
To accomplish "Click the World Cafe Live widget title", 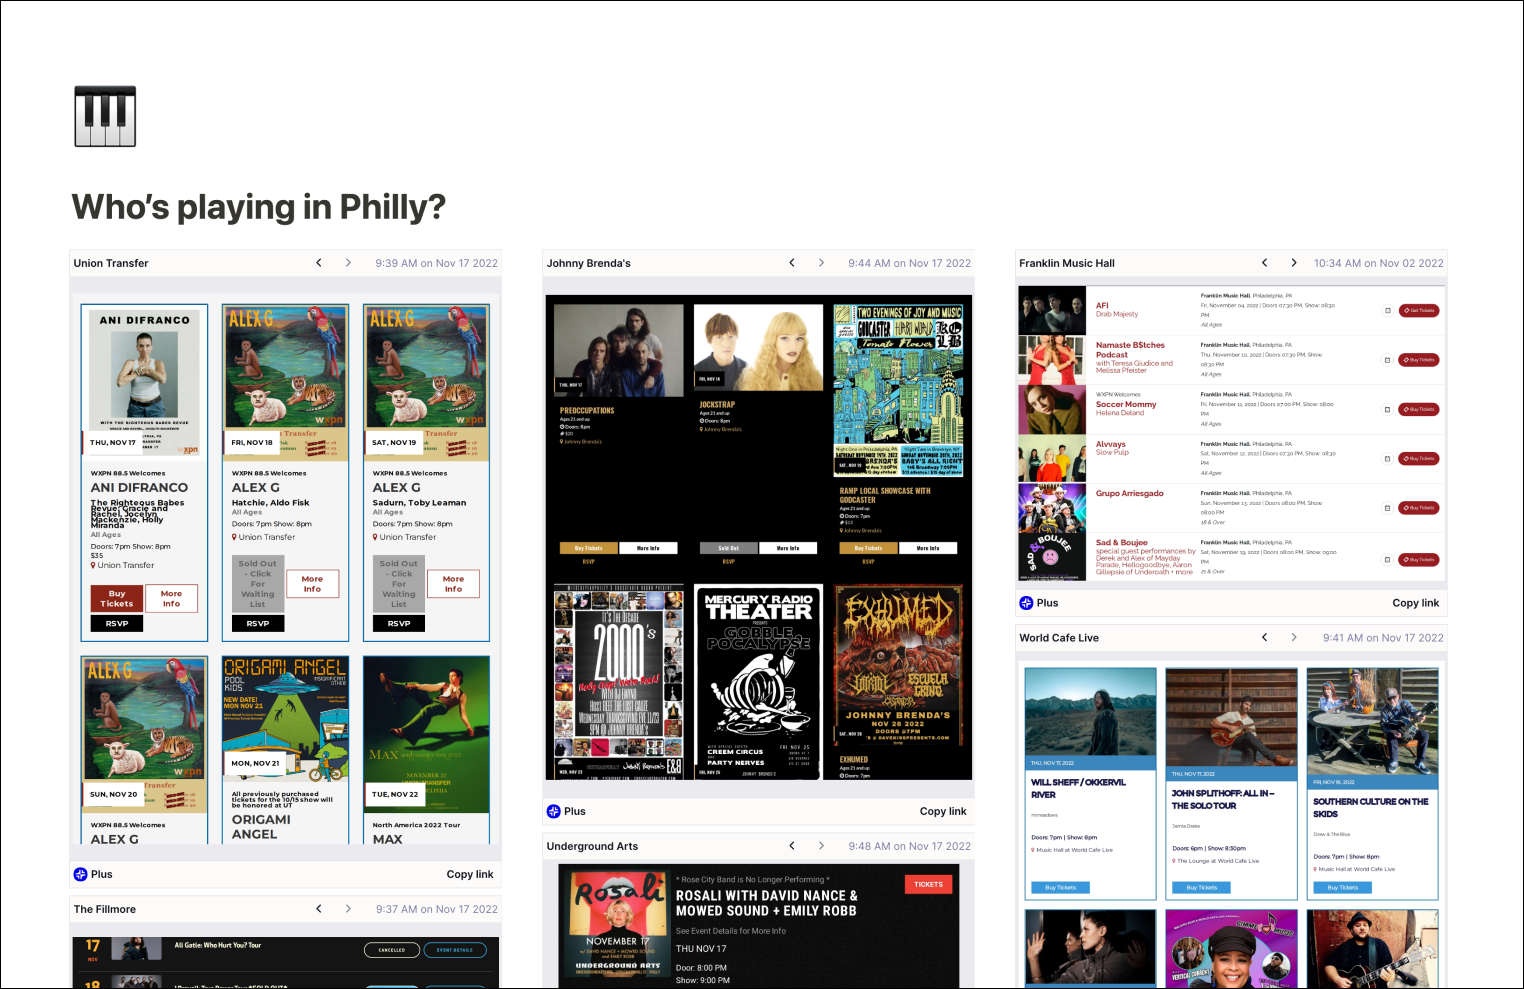I will (1059, 637).
